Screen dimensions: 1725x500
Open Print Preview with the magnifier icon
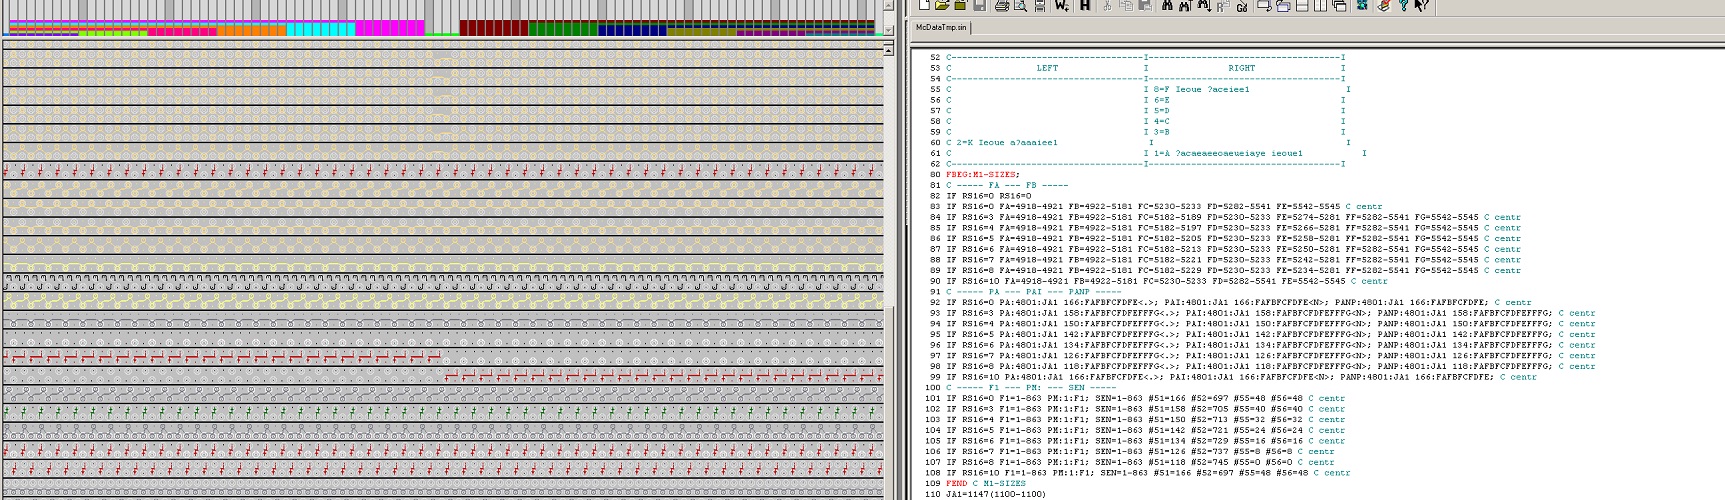click(1020, 5)
